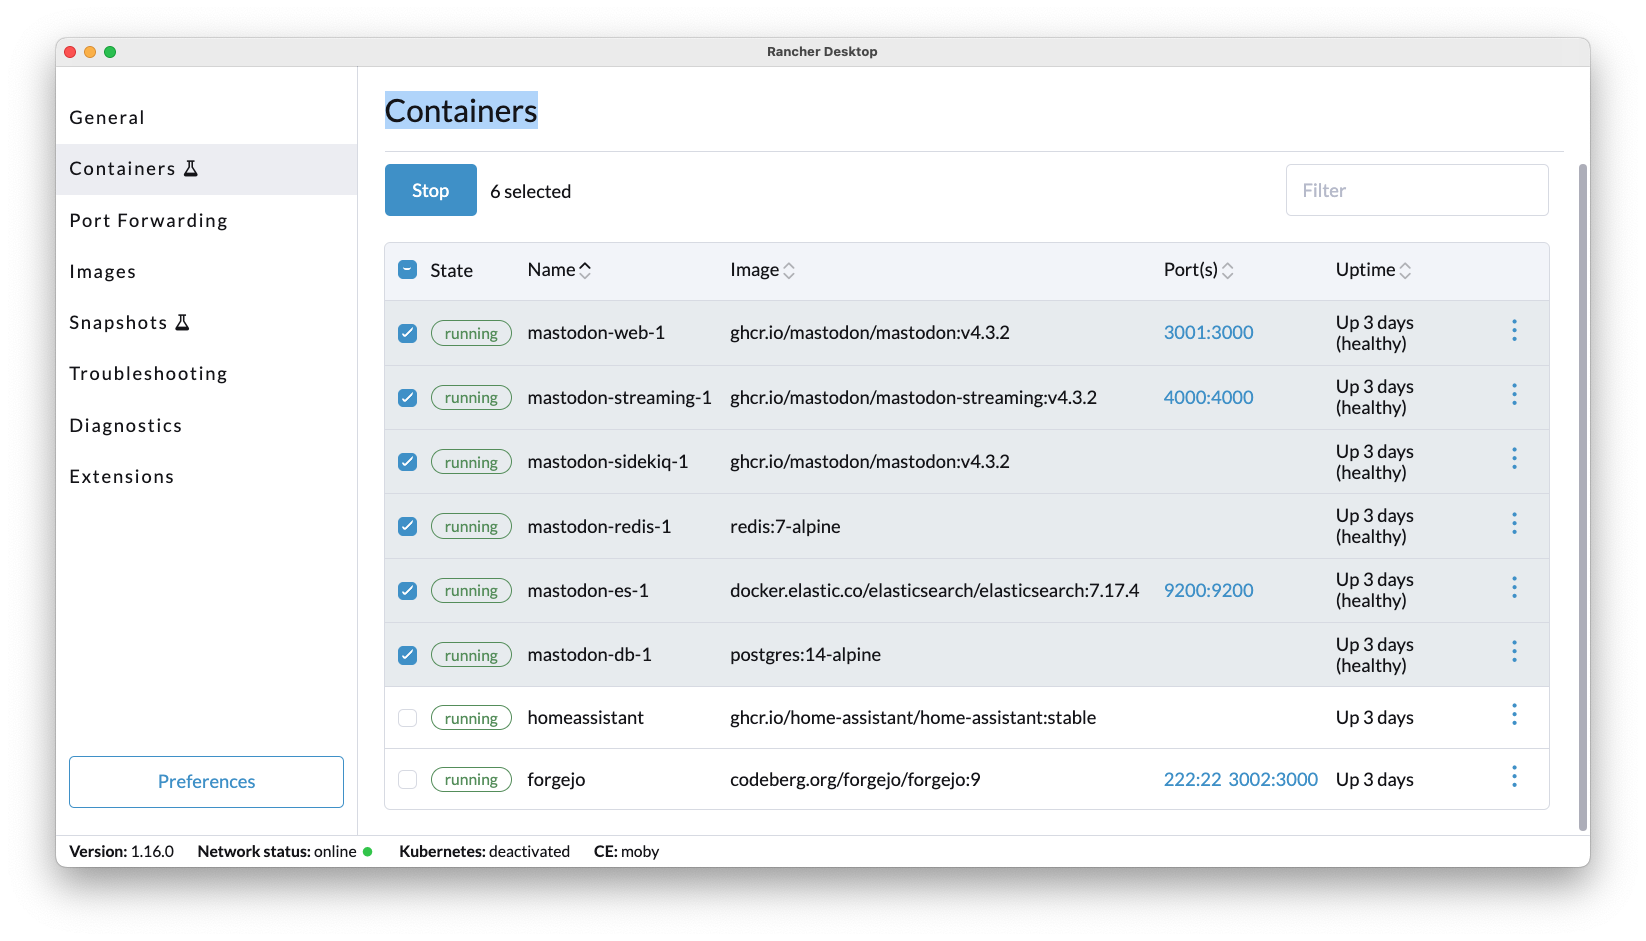Open actions menu for mastodon-redis-1
The image size is (1646, 941).
pyautogui.click(x=1514, y=524)
